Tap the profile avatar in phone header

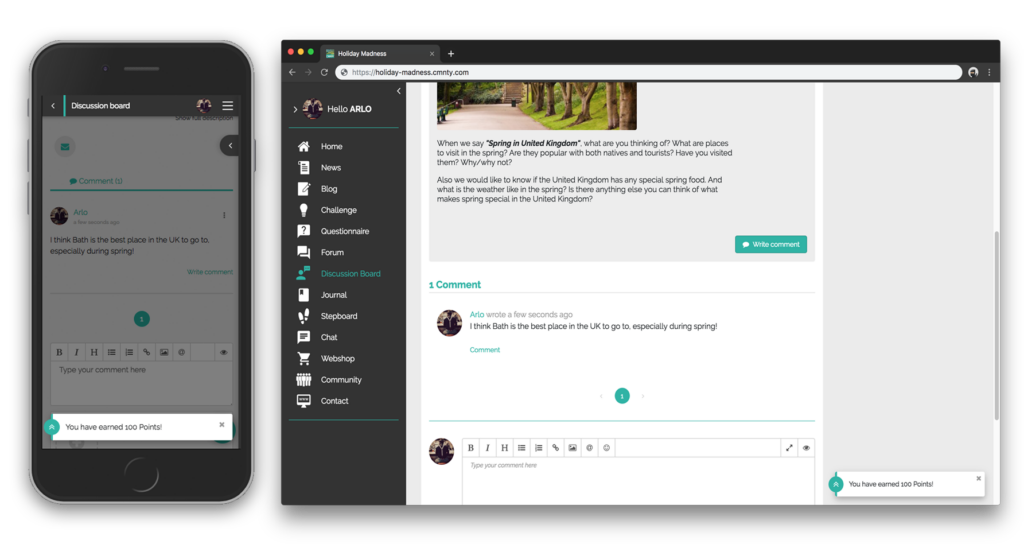204,105
